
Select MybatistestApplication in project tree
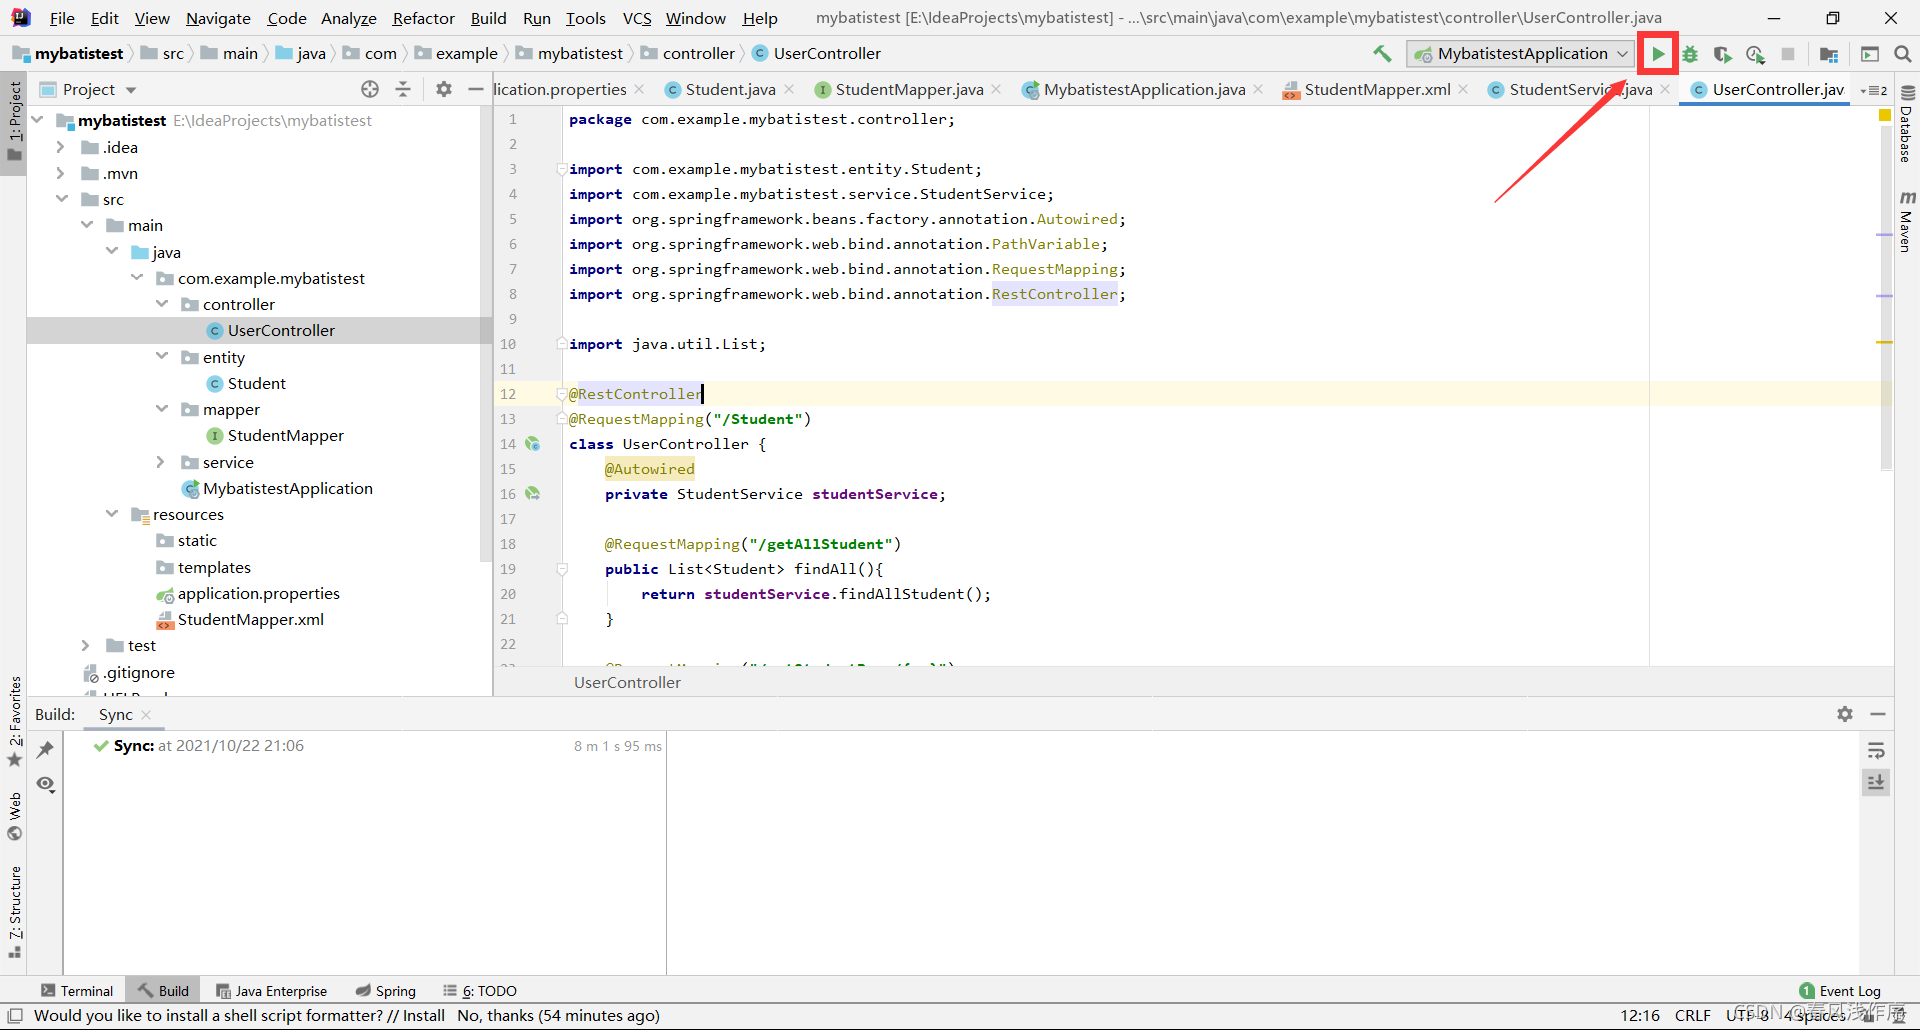[277, 489]
